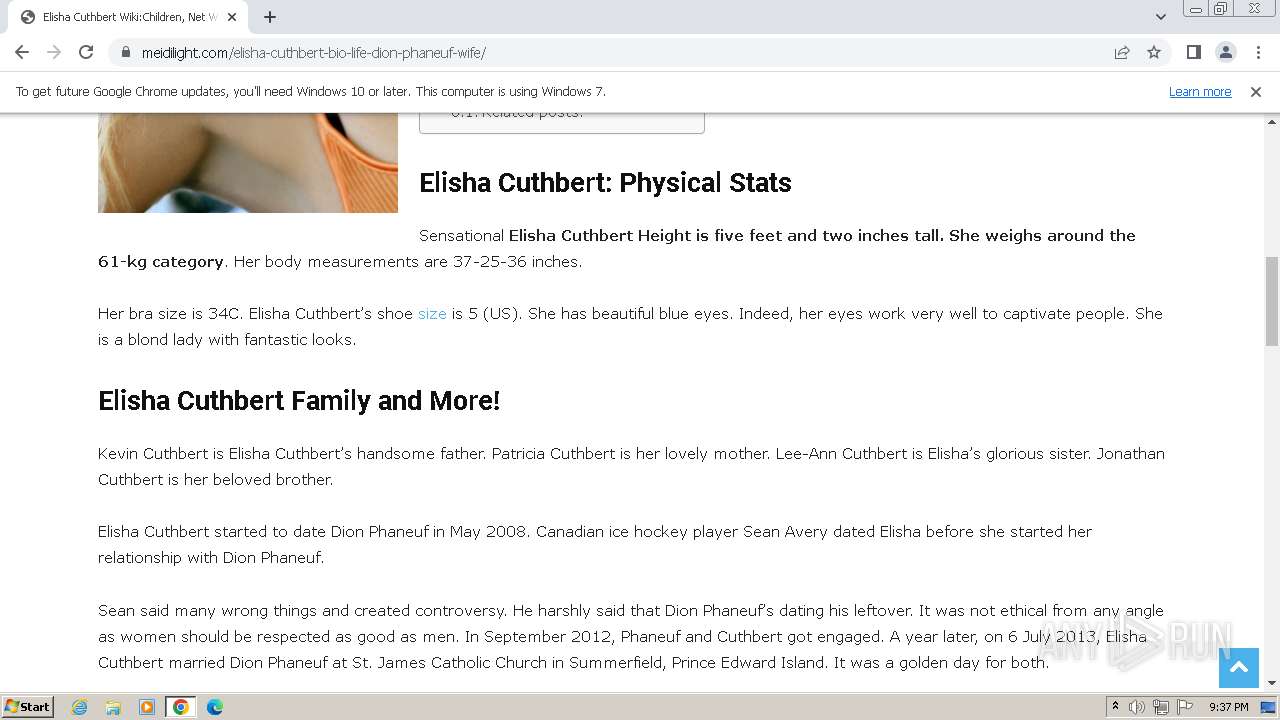The height and width of the screenshot is (720, 1280).
Task: Click the "Learn more" update link
Action: 1200,91
